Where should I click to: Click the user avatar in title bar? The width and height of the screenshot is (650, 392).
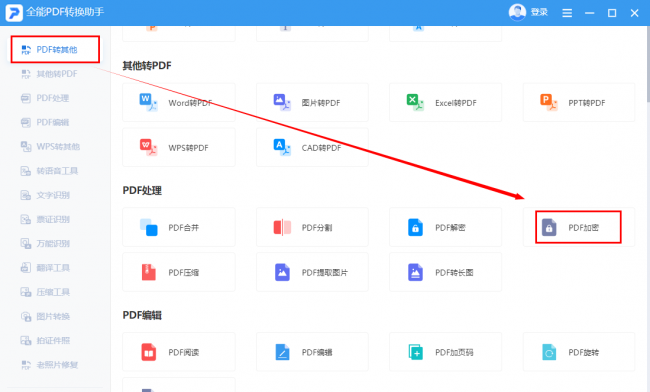point(517,12)
